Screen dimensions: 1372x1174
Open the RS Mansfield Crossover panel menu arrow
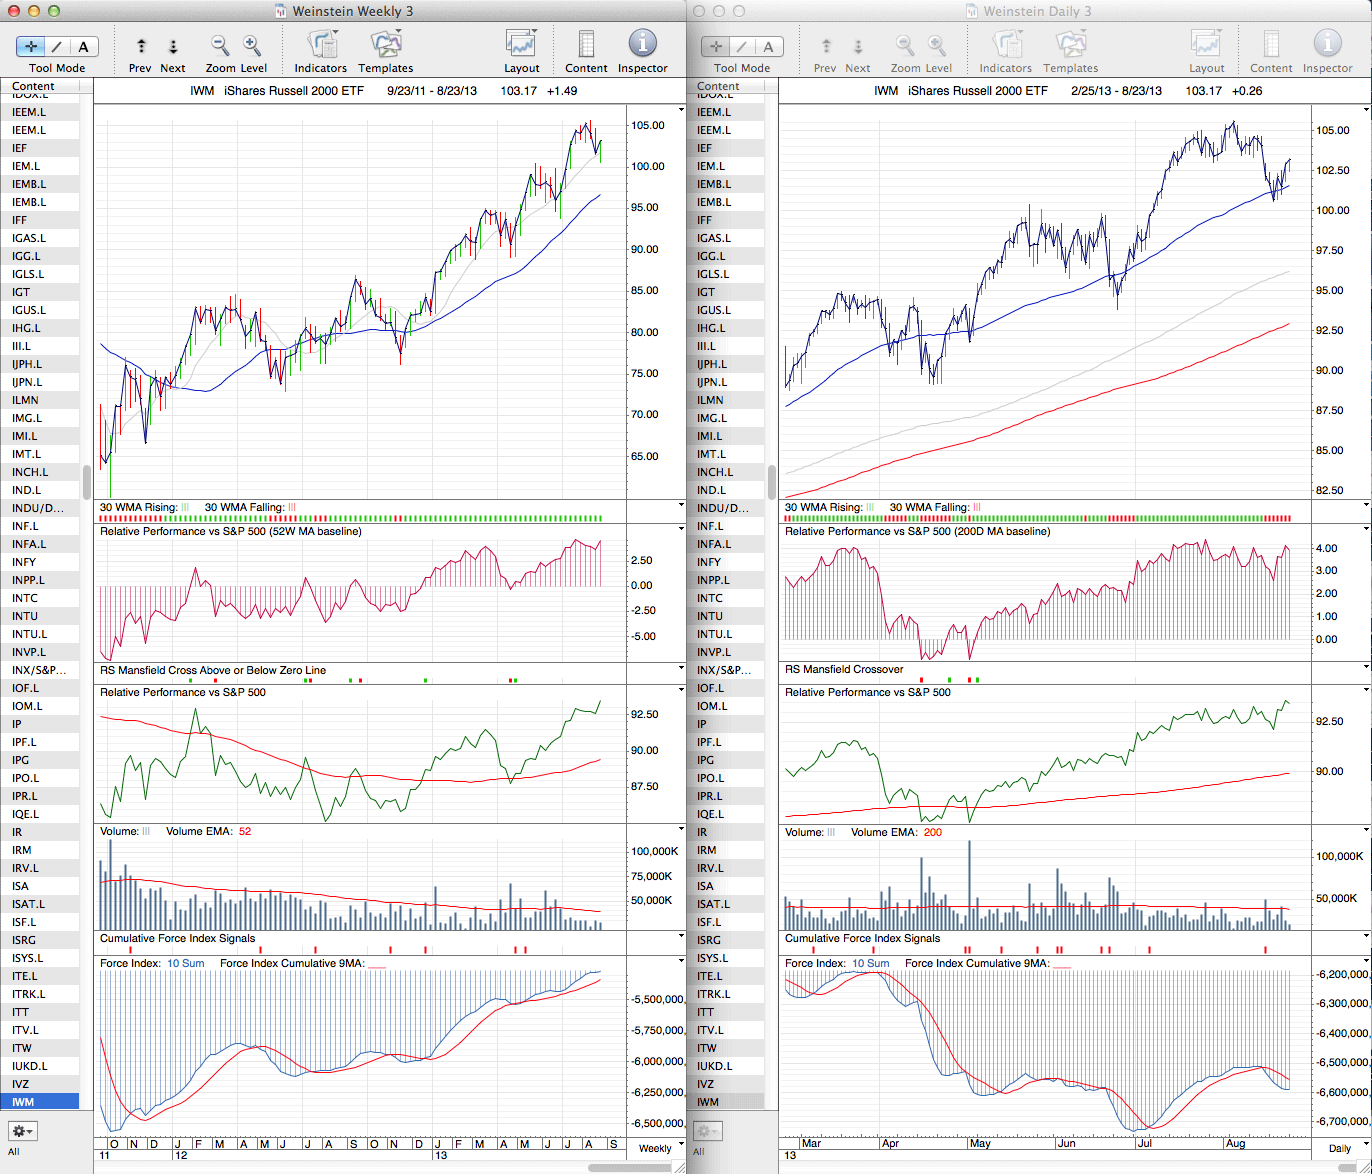click(x=1366, y=668)
